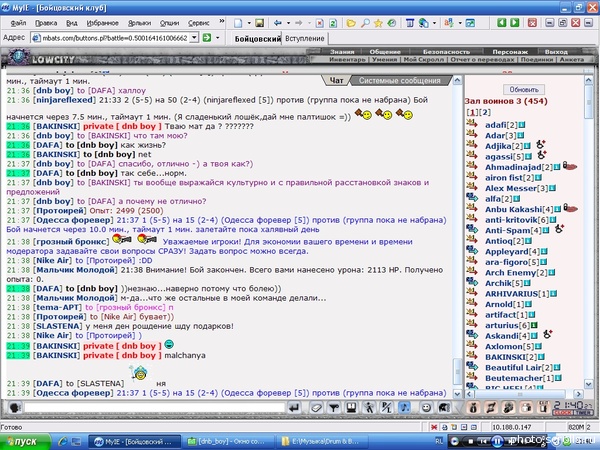Click Show Desktop quick launch icon
Viewport: 600px width, 450px height.
[x=76, y=442]
